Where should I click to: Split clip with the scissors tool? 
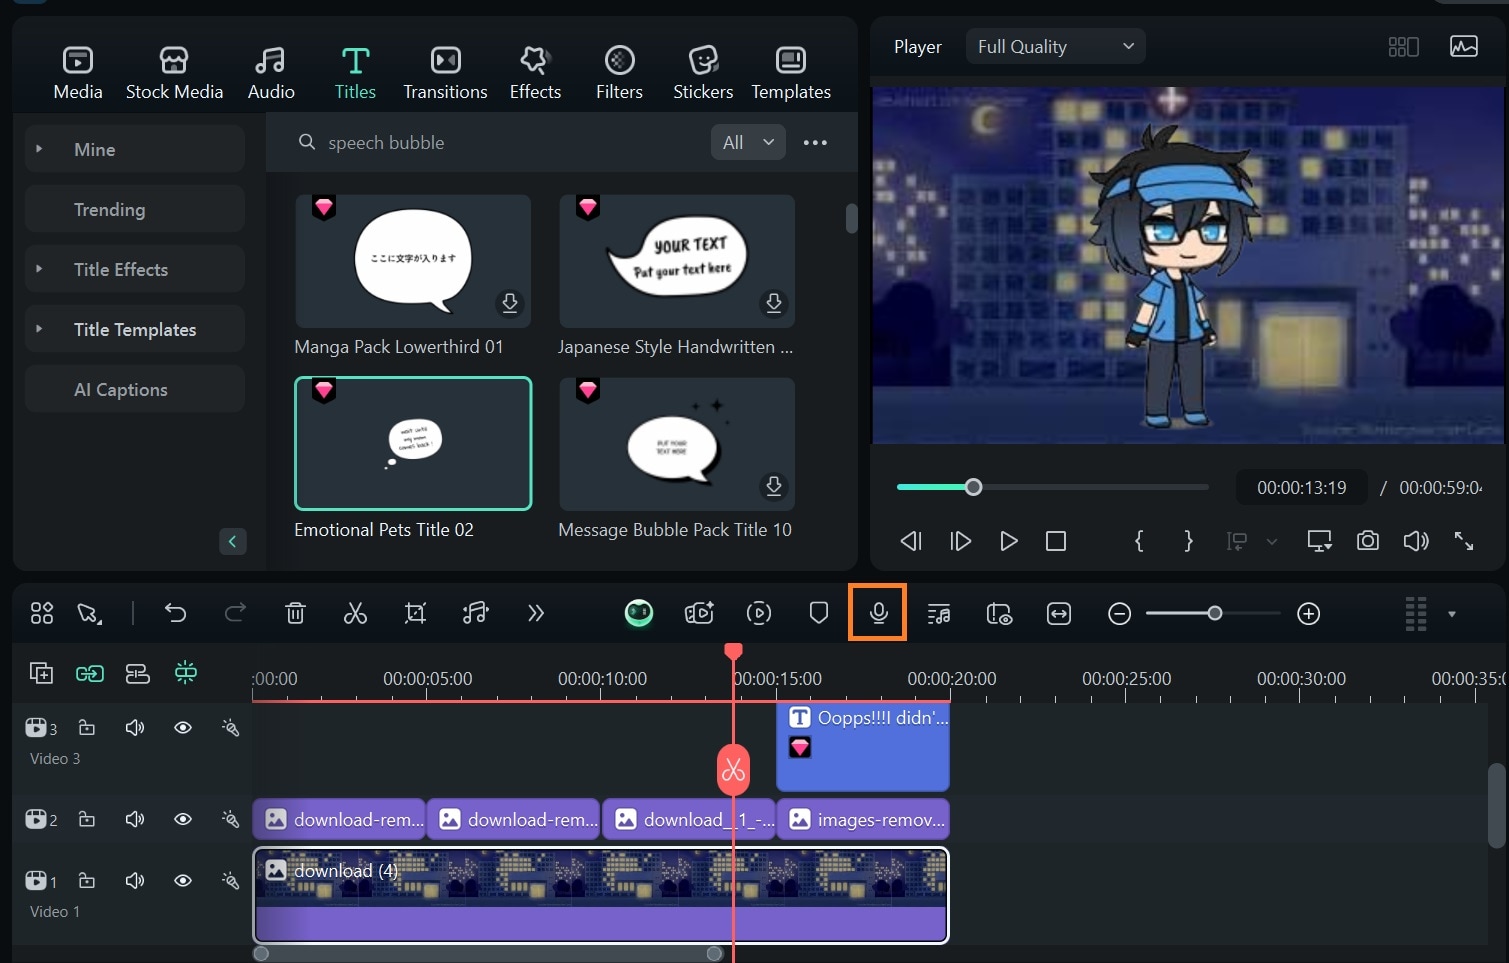(x=355, y=613)
